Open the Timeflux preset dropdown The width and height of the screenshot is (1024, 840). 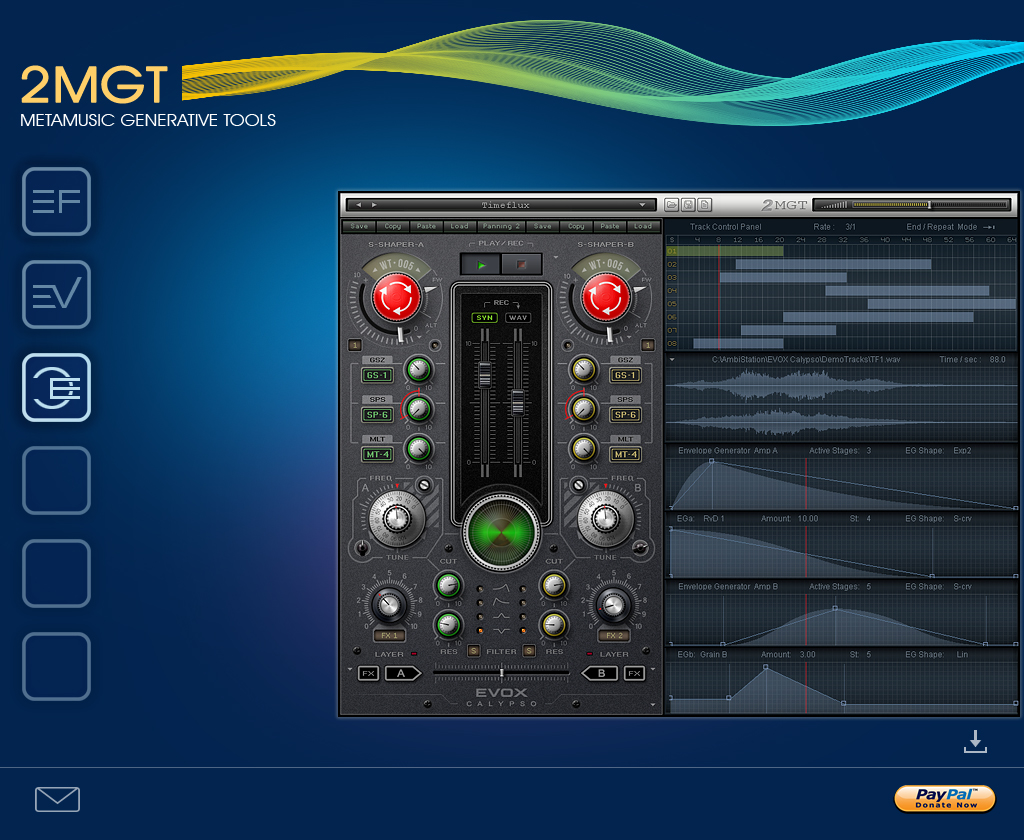[x=643, y=205]
